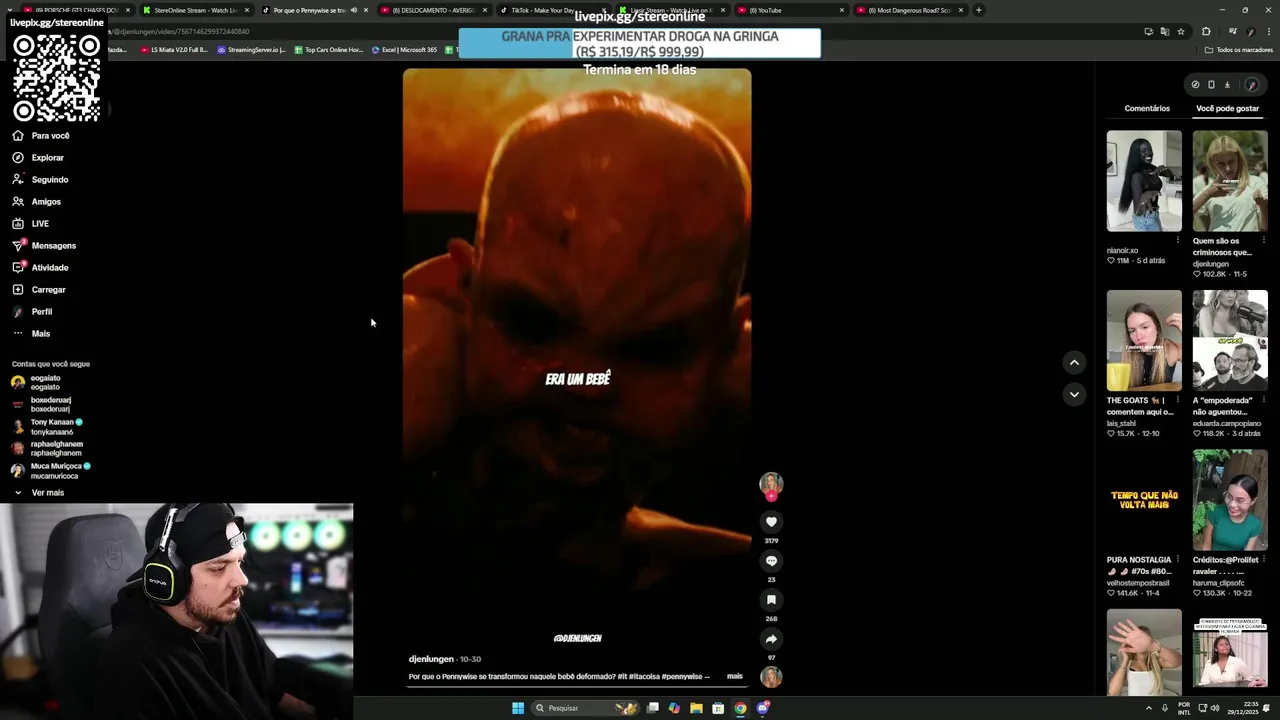
Task: Open options for THE GOATS video card
Action: 1178,400
